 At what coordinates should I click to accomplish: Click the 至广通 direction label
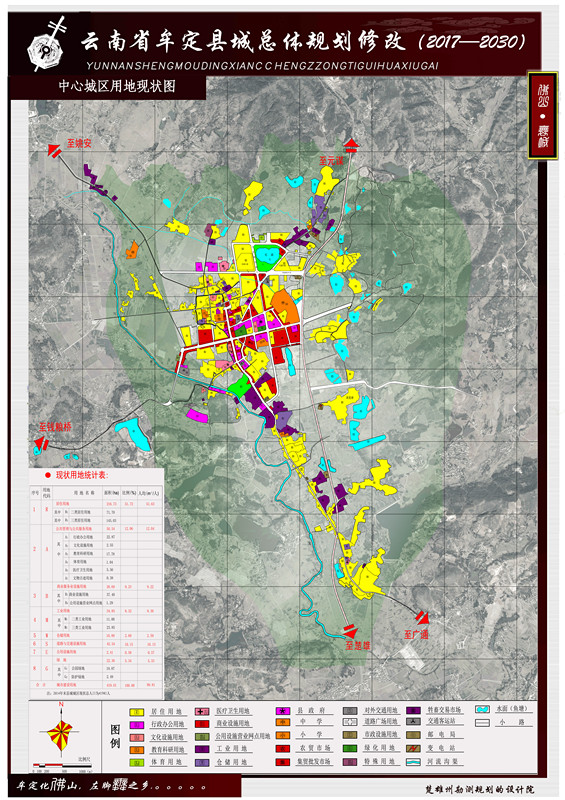416,634
